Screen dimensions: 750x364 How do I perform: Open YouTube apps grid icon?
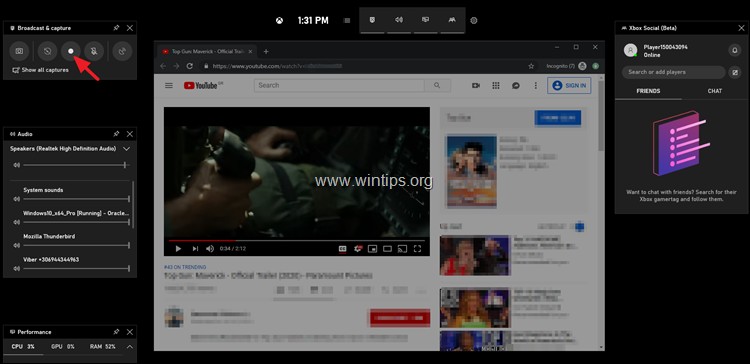[x=496, y=85]
